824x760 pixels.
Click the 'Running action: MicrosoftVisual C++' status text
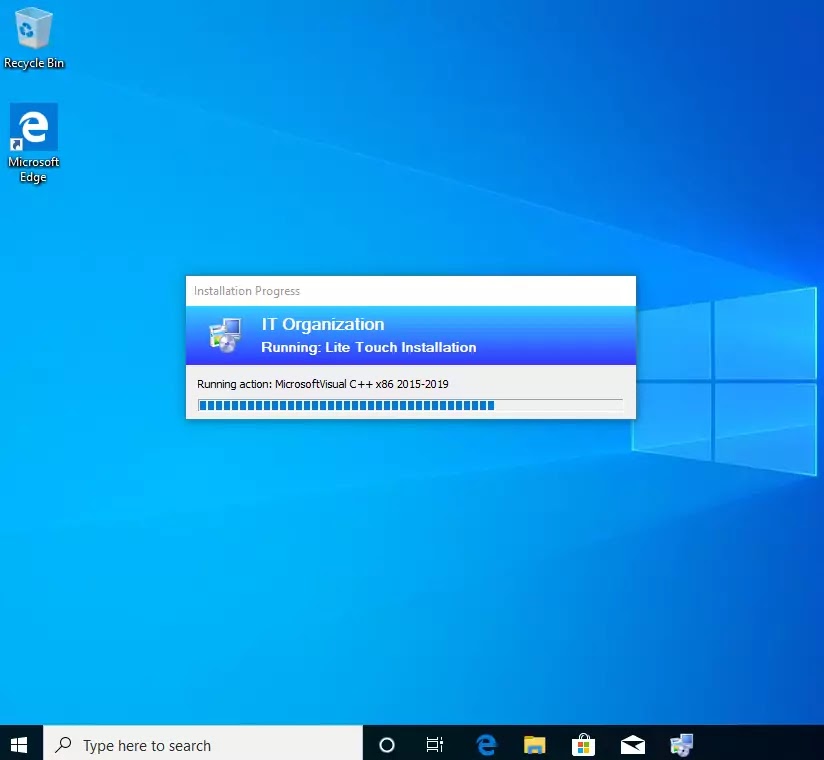click(323, 384)
